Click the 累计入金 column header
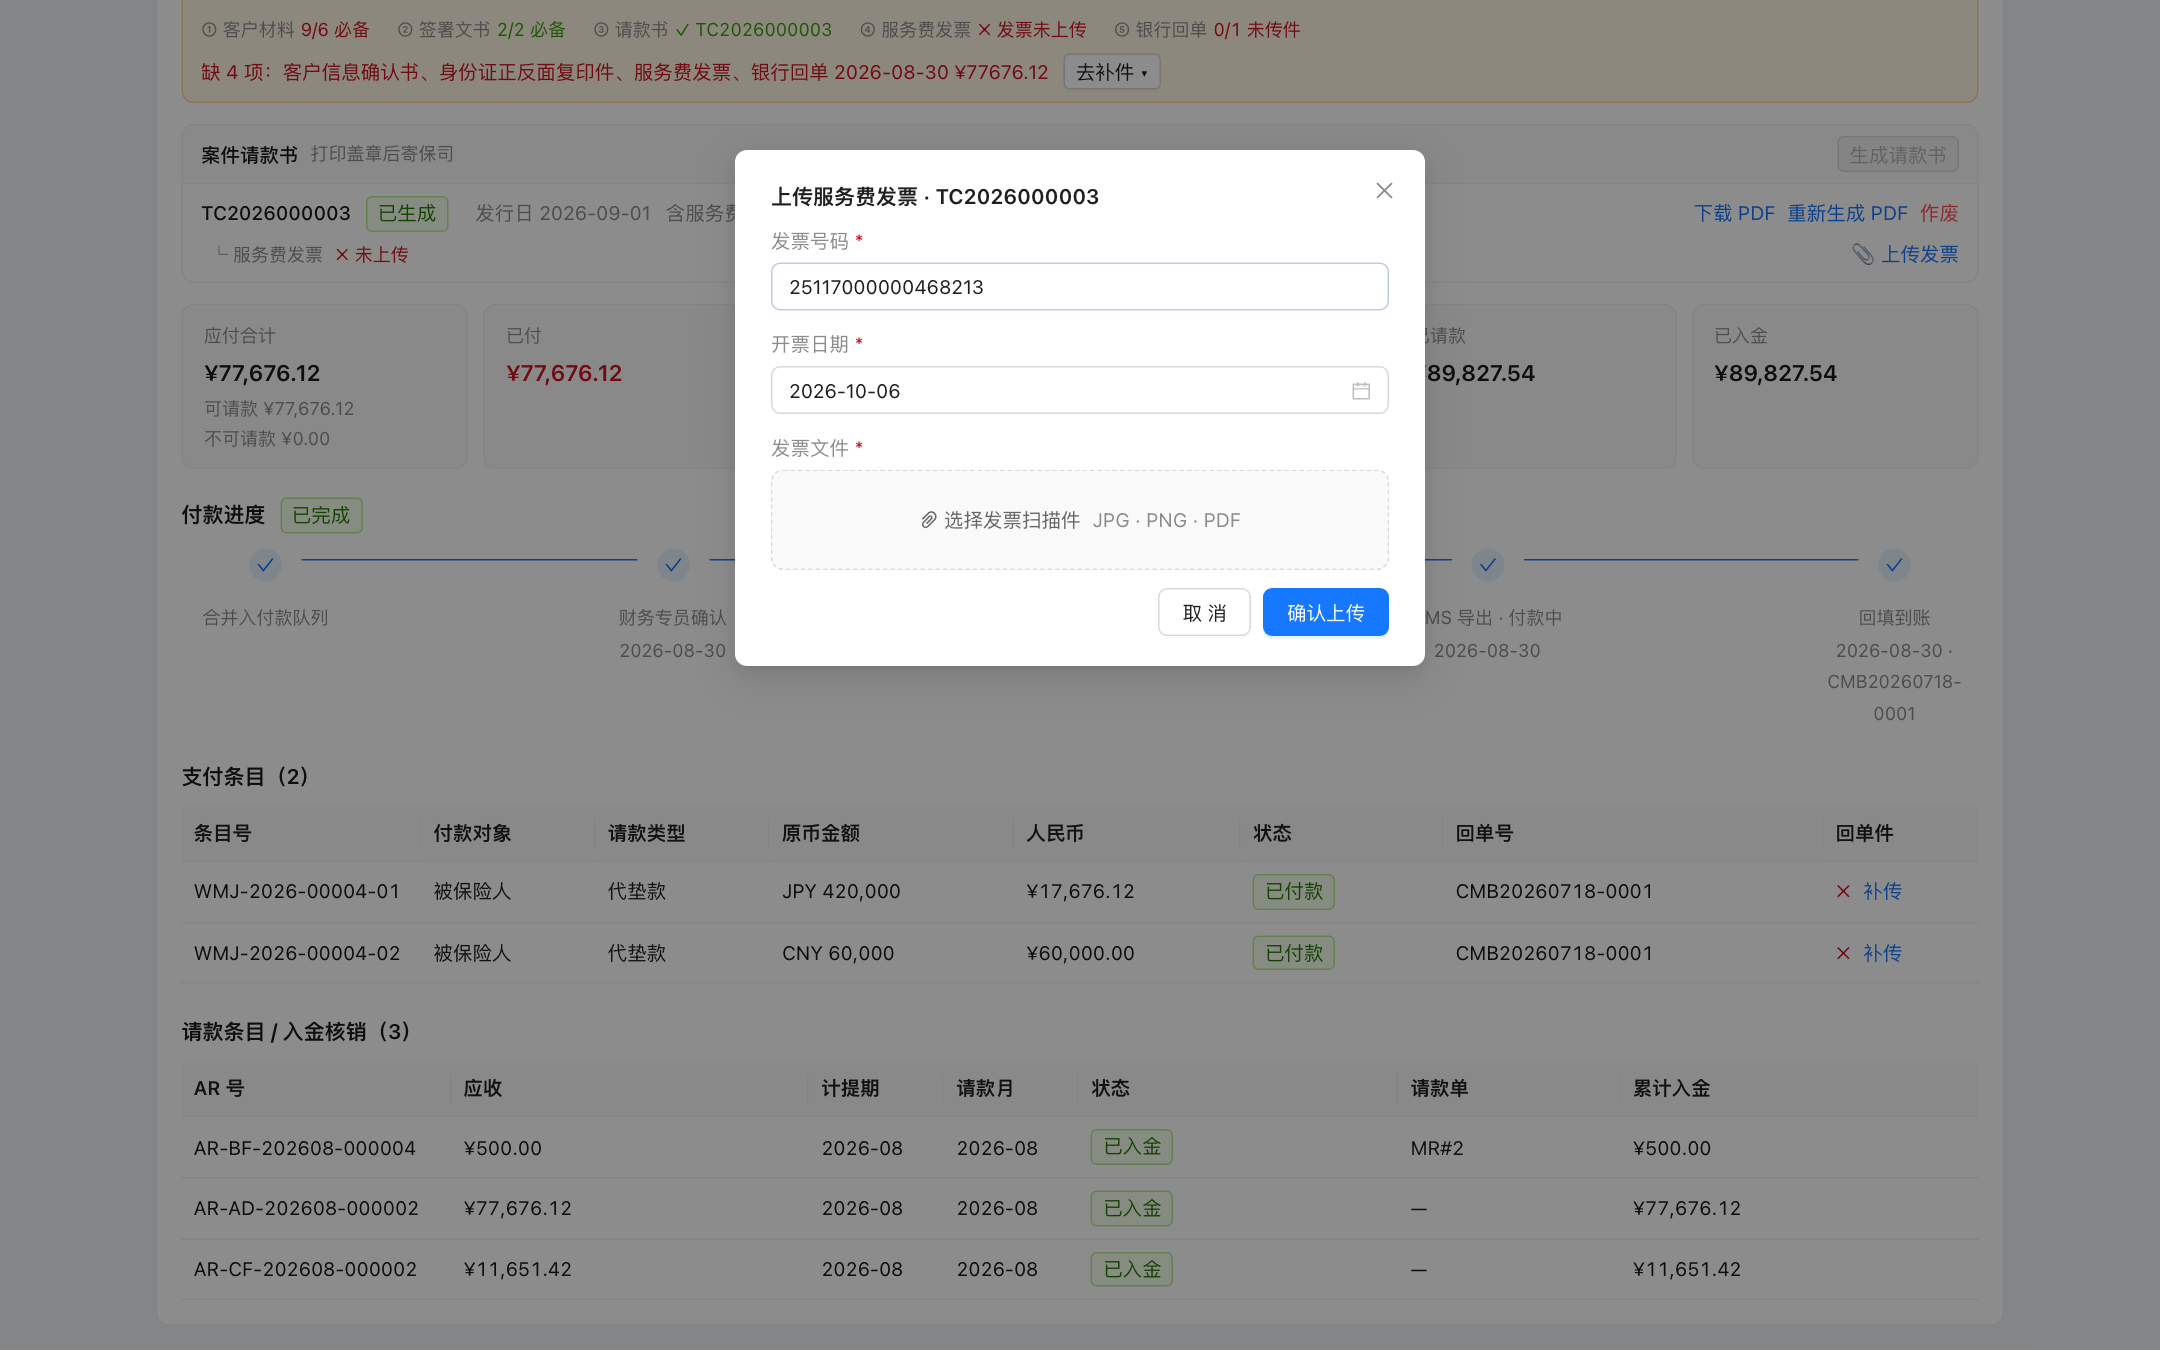This screenshot has width=2160, height=1350. (x=1671, y=1088)
